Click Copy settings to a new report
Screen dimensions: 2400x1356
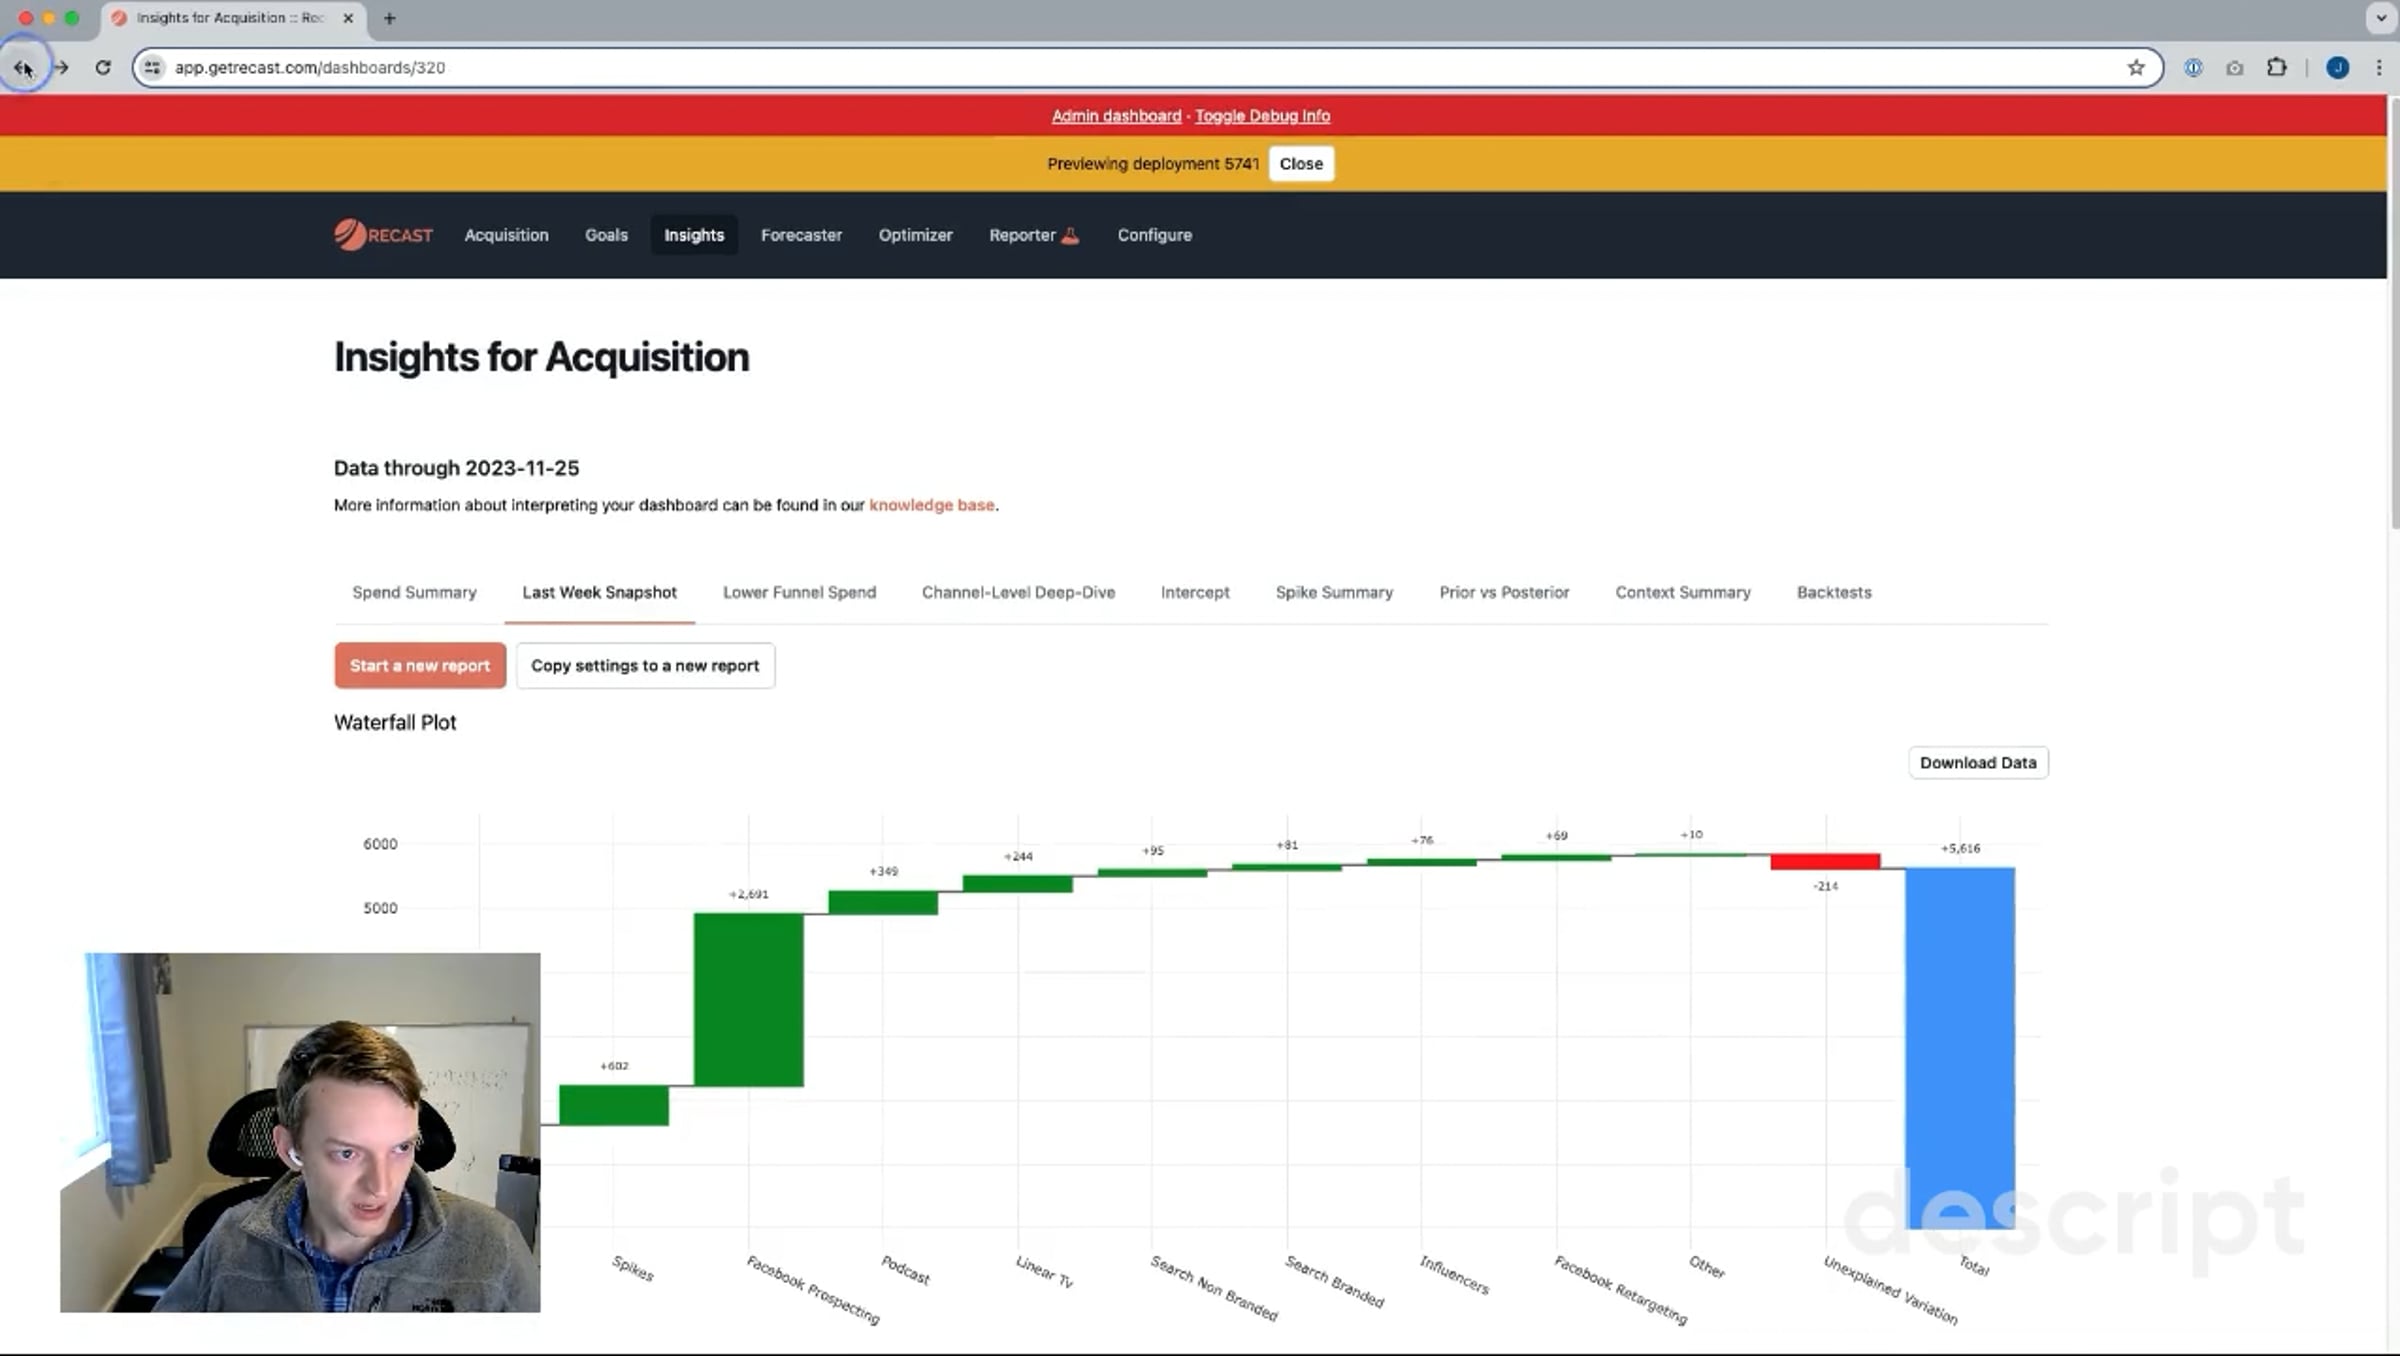(x=645, y=665)
